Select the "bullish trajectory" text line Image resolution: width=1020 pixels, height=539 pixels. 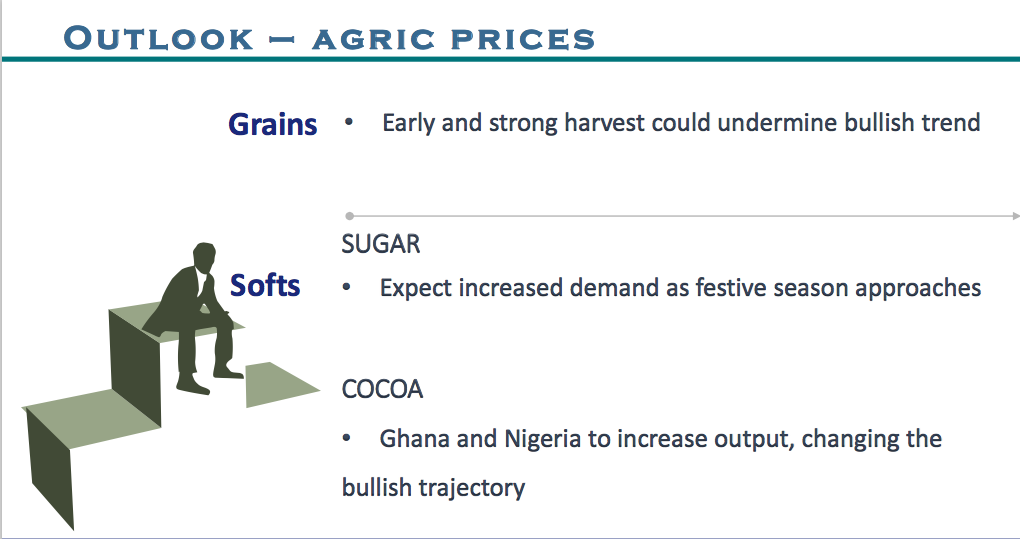(433, 488)
